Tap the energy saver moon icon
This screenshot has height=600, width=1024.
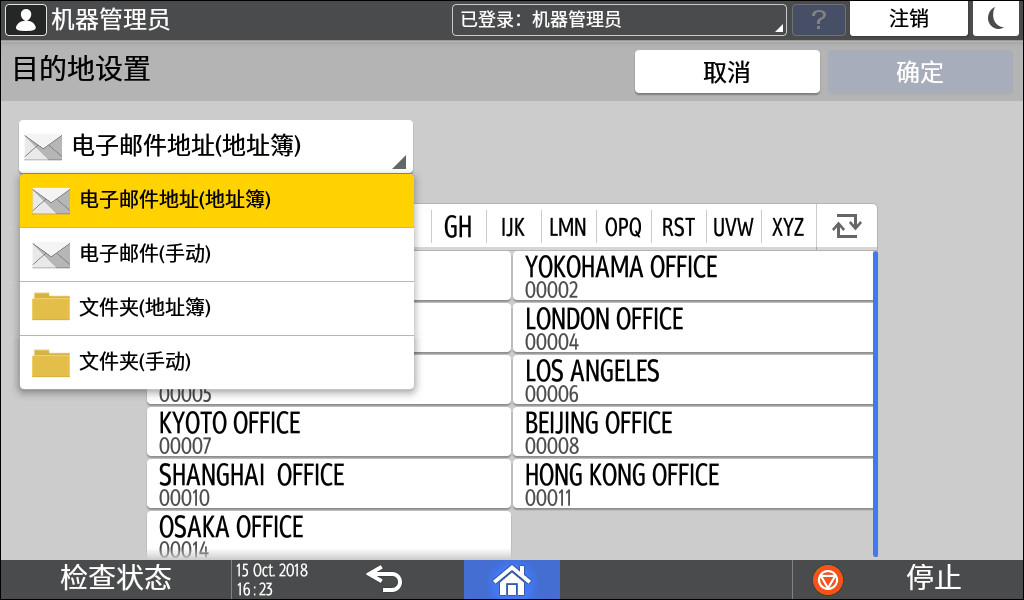995,19
